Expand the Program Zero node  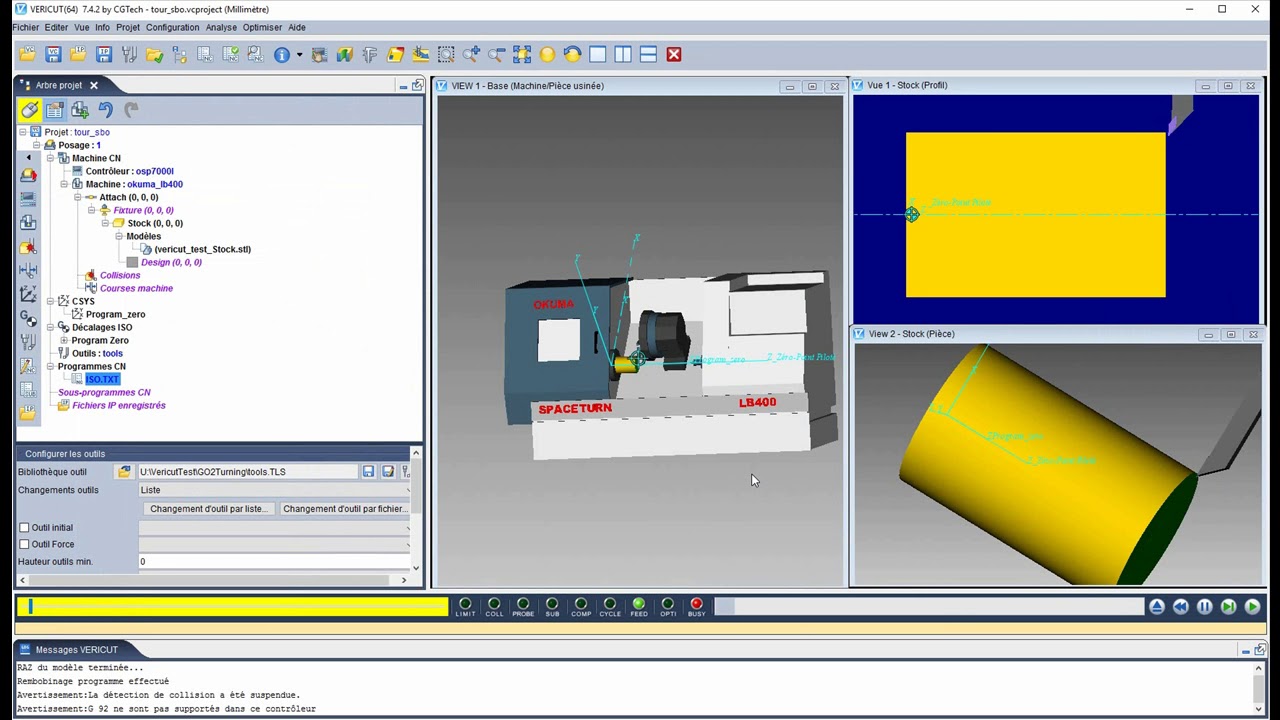point(64,340)
